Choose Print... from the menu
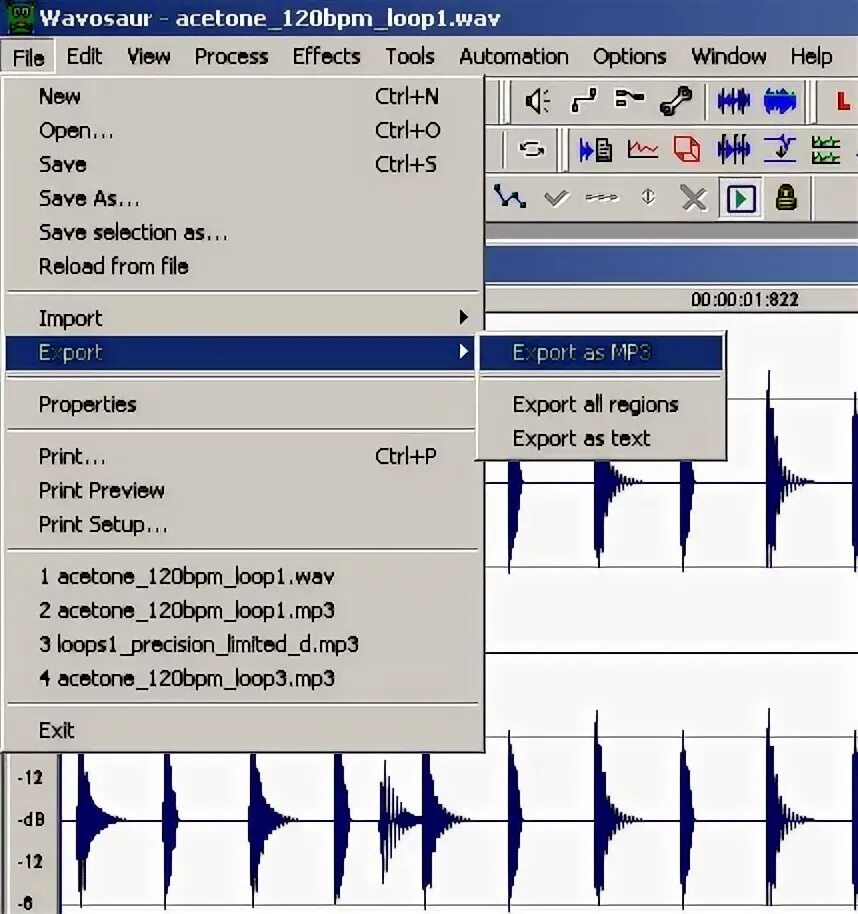Screen dimensions: 858x914 (242, 456)
